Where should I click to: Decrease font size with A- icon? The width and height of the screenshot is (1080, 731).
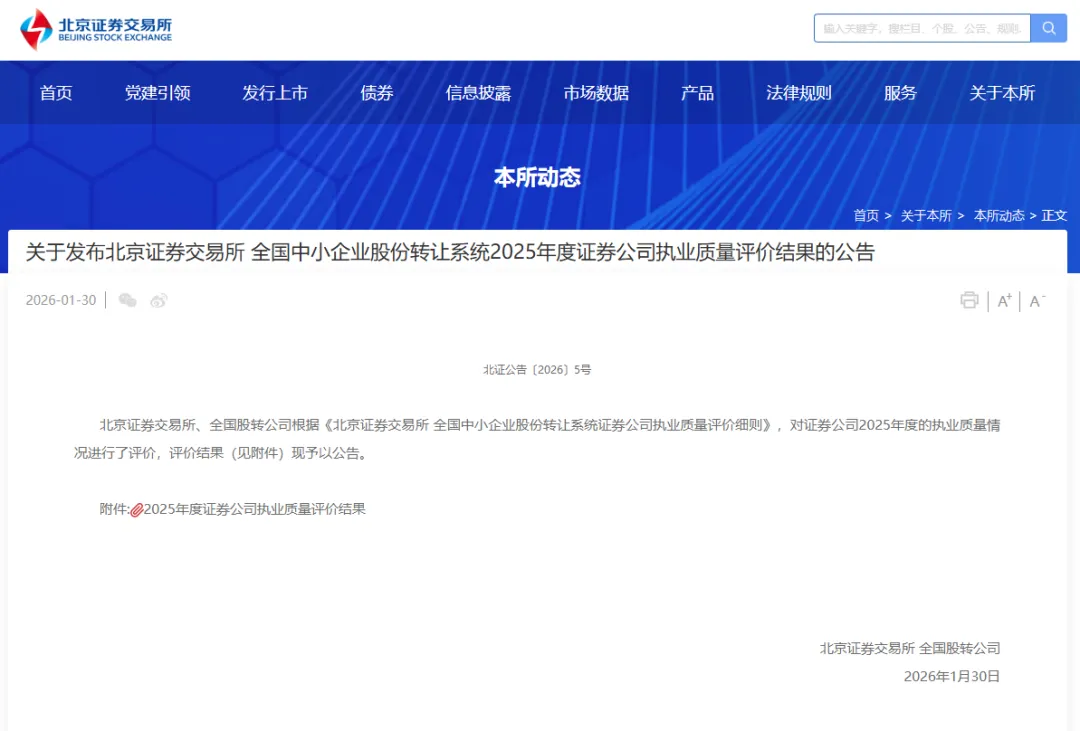coord(1037,300)
